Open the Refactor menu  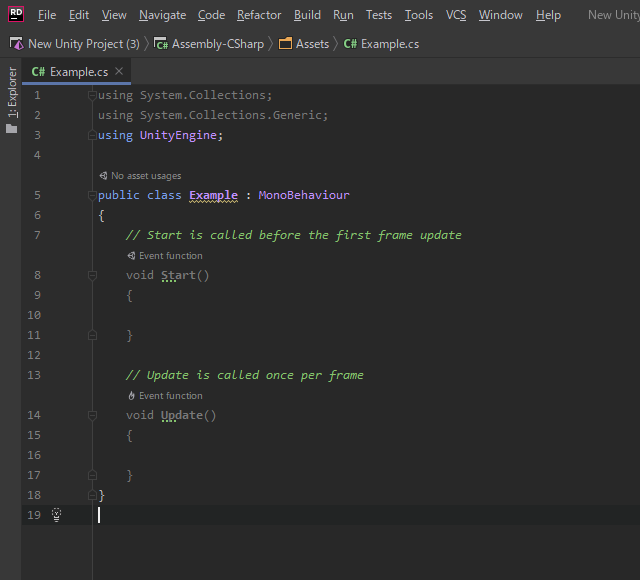point(259,15)
